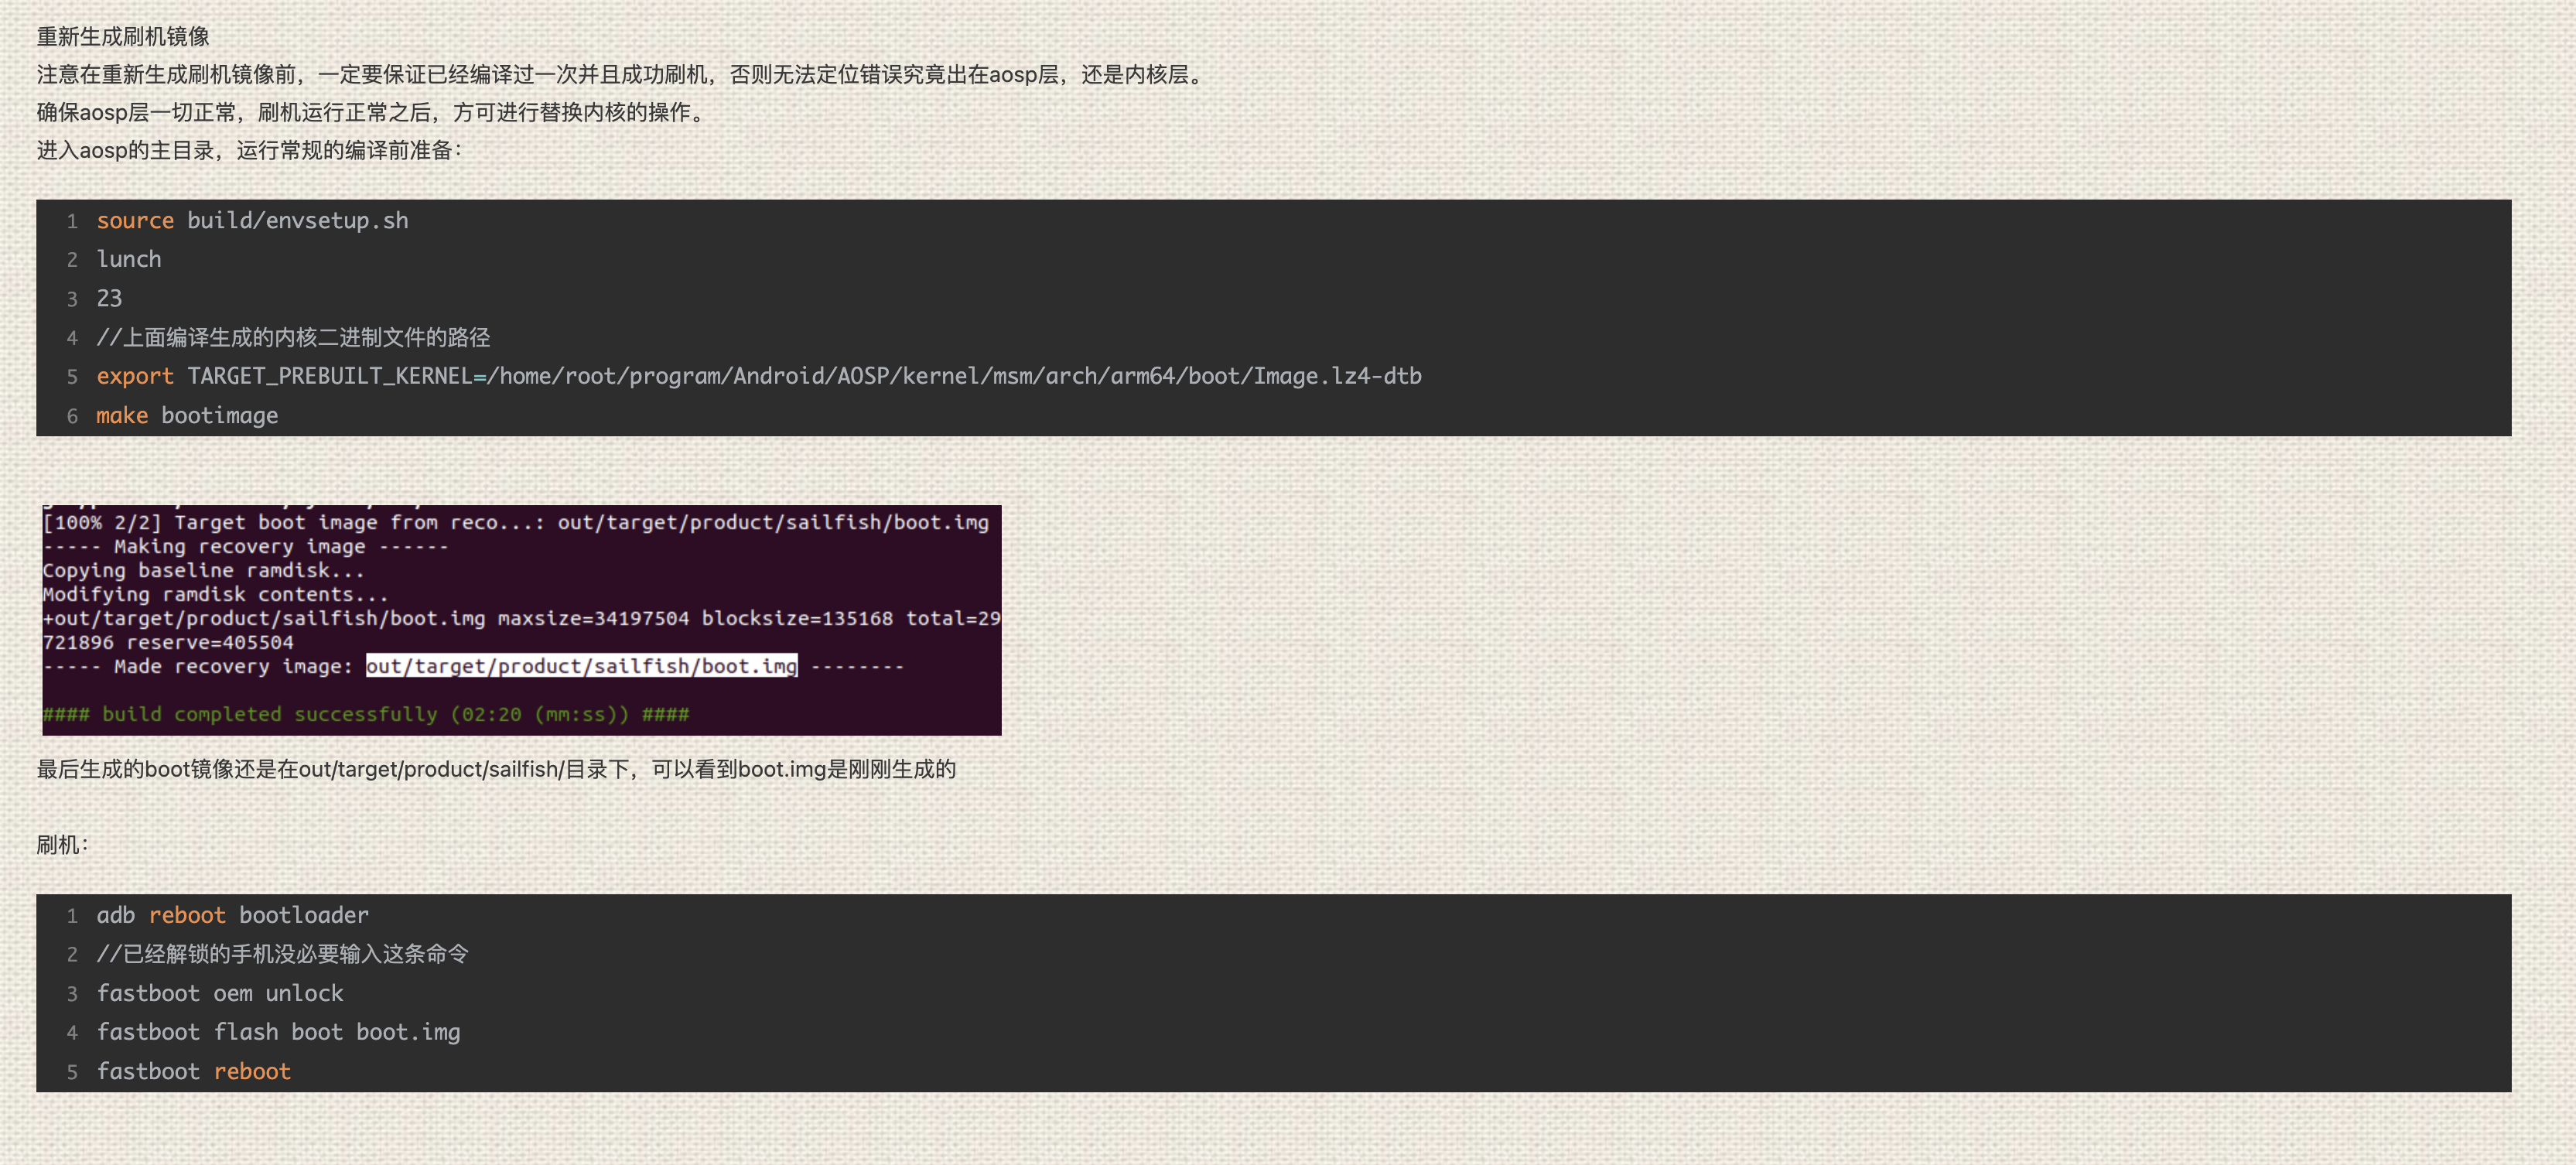Viewport: 2576px width, 1165px height.
Task: Click 'fastboot flash boot boot.img' line
Action: pos(278,1033)
